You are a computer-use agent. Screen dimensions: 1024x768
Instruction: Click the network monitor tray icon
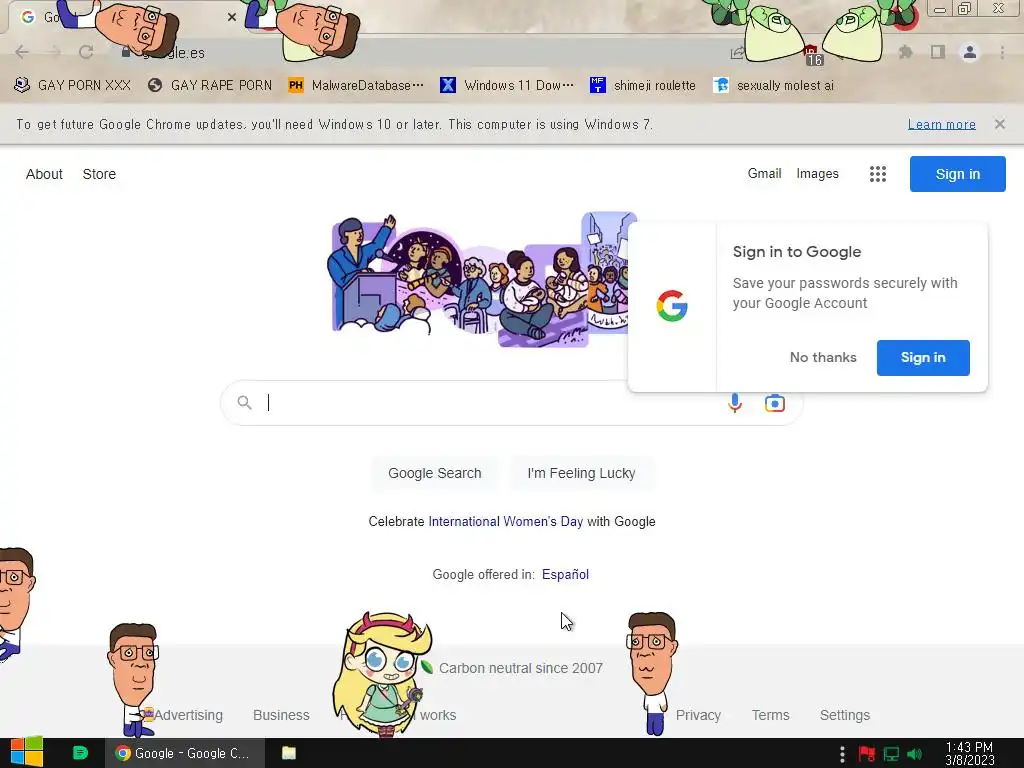pyautogui.click(x=891, y=754)
